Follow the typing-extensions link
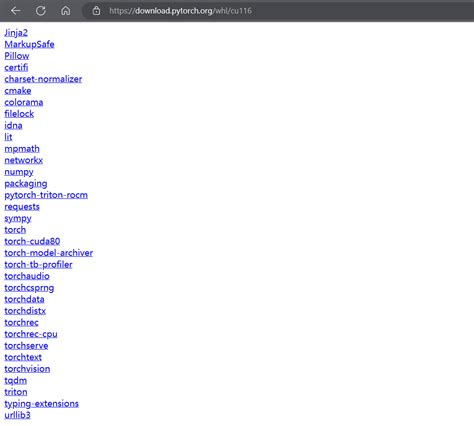The width and height of the screenshot is (474, 426). 42,404
